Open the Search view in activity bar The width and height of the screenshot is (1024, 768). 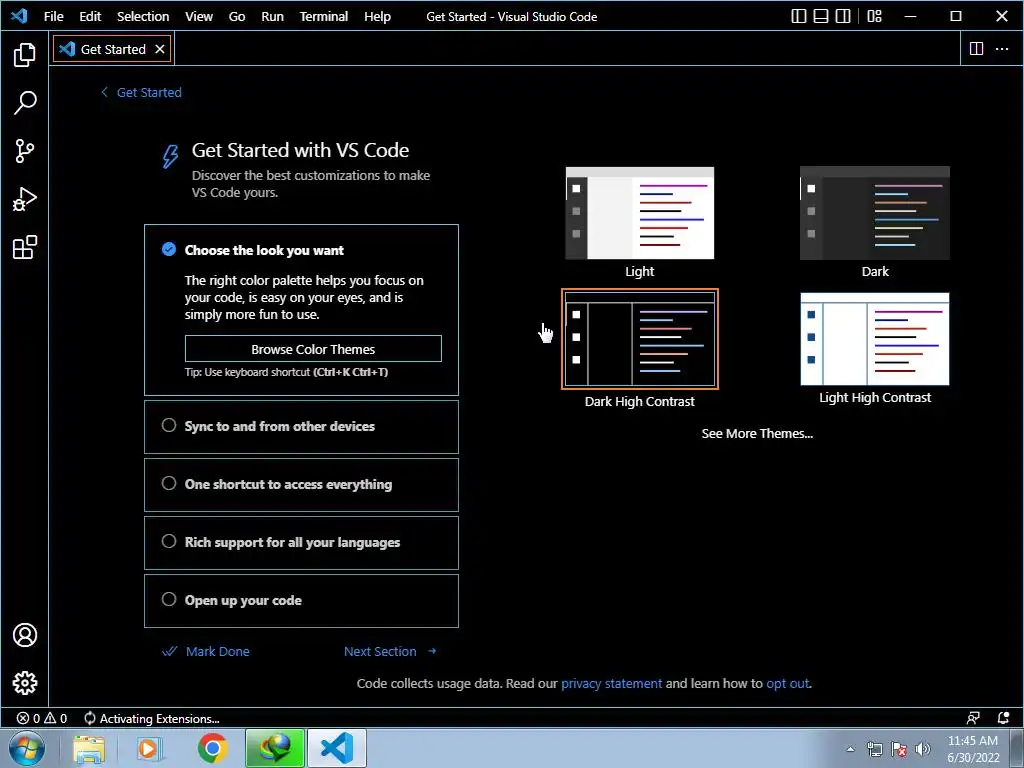[25, 103]
